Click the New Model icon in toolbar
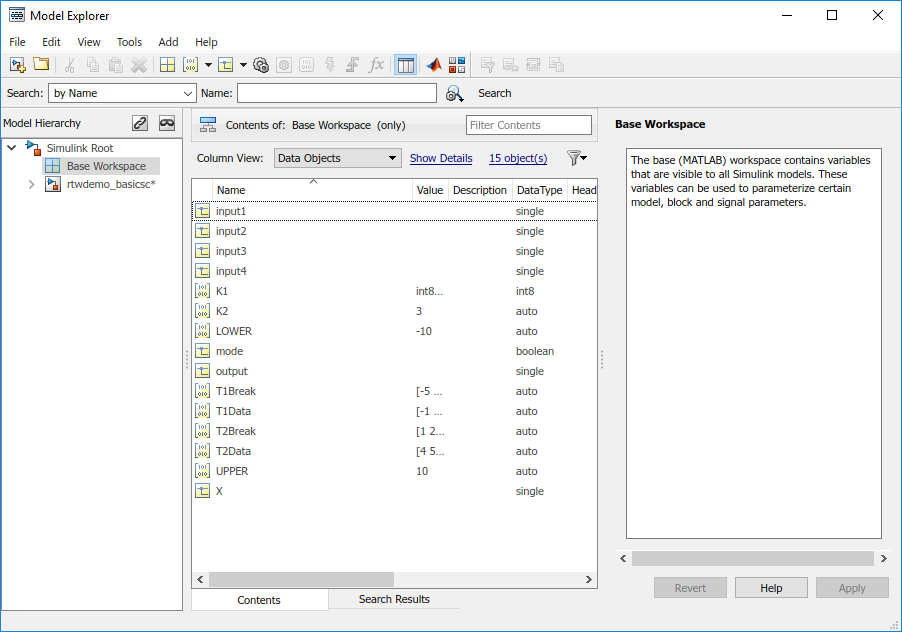 (x=17, y=65)
